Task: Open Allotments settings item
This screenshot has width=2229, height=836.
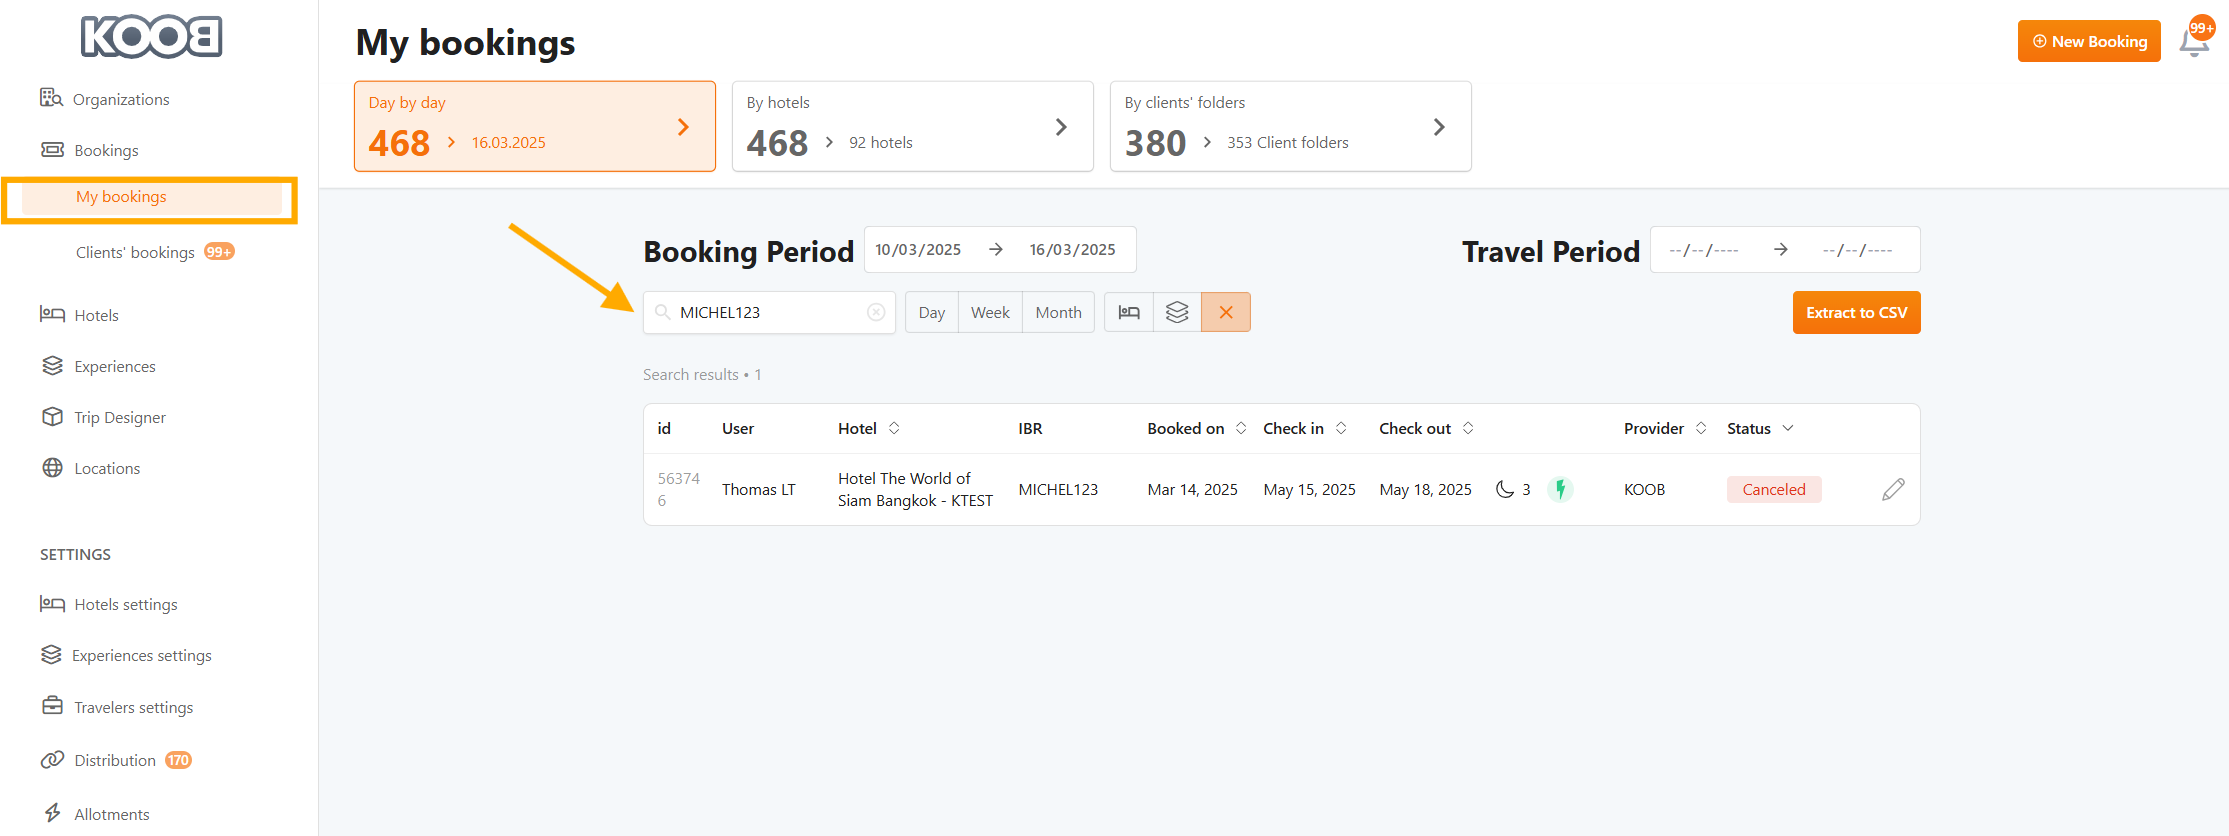Action: pyautogui.click(x=111, y=814)
